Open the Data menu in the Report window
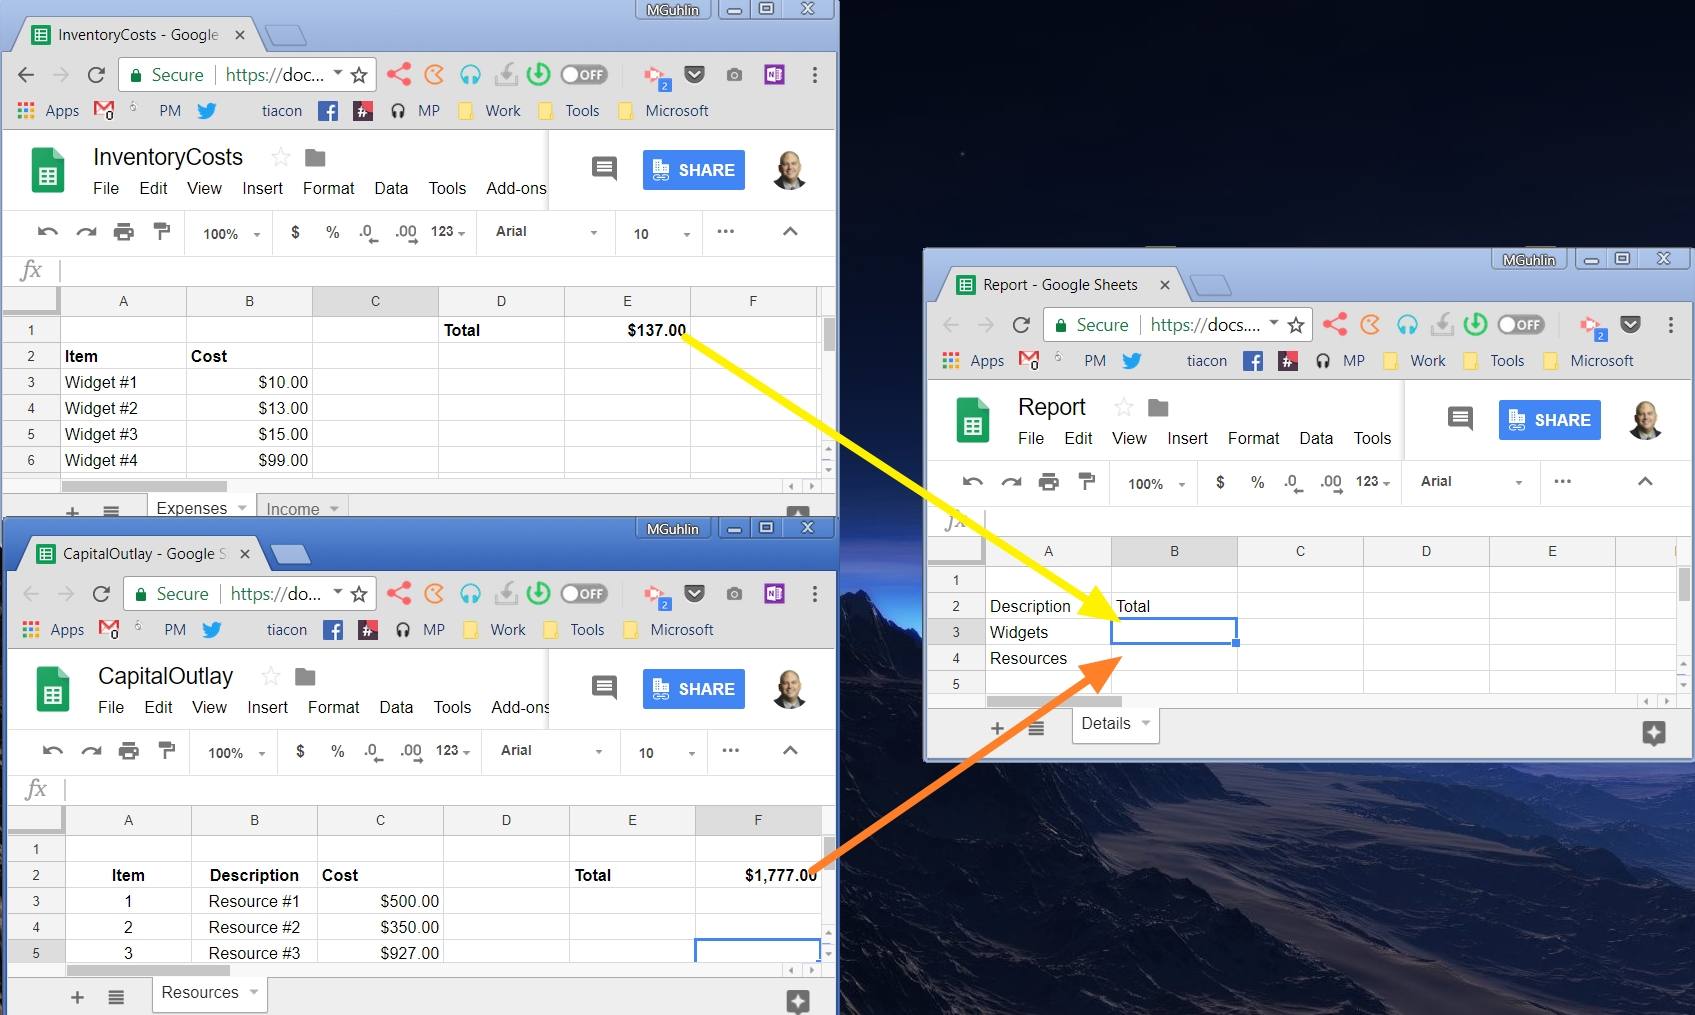Screen dimensions: 1695x1015 1316,438
